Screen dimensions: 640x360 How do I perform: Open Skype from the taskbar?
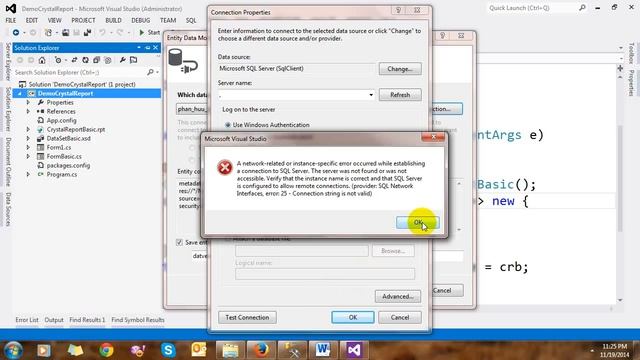tap(168, 350)
